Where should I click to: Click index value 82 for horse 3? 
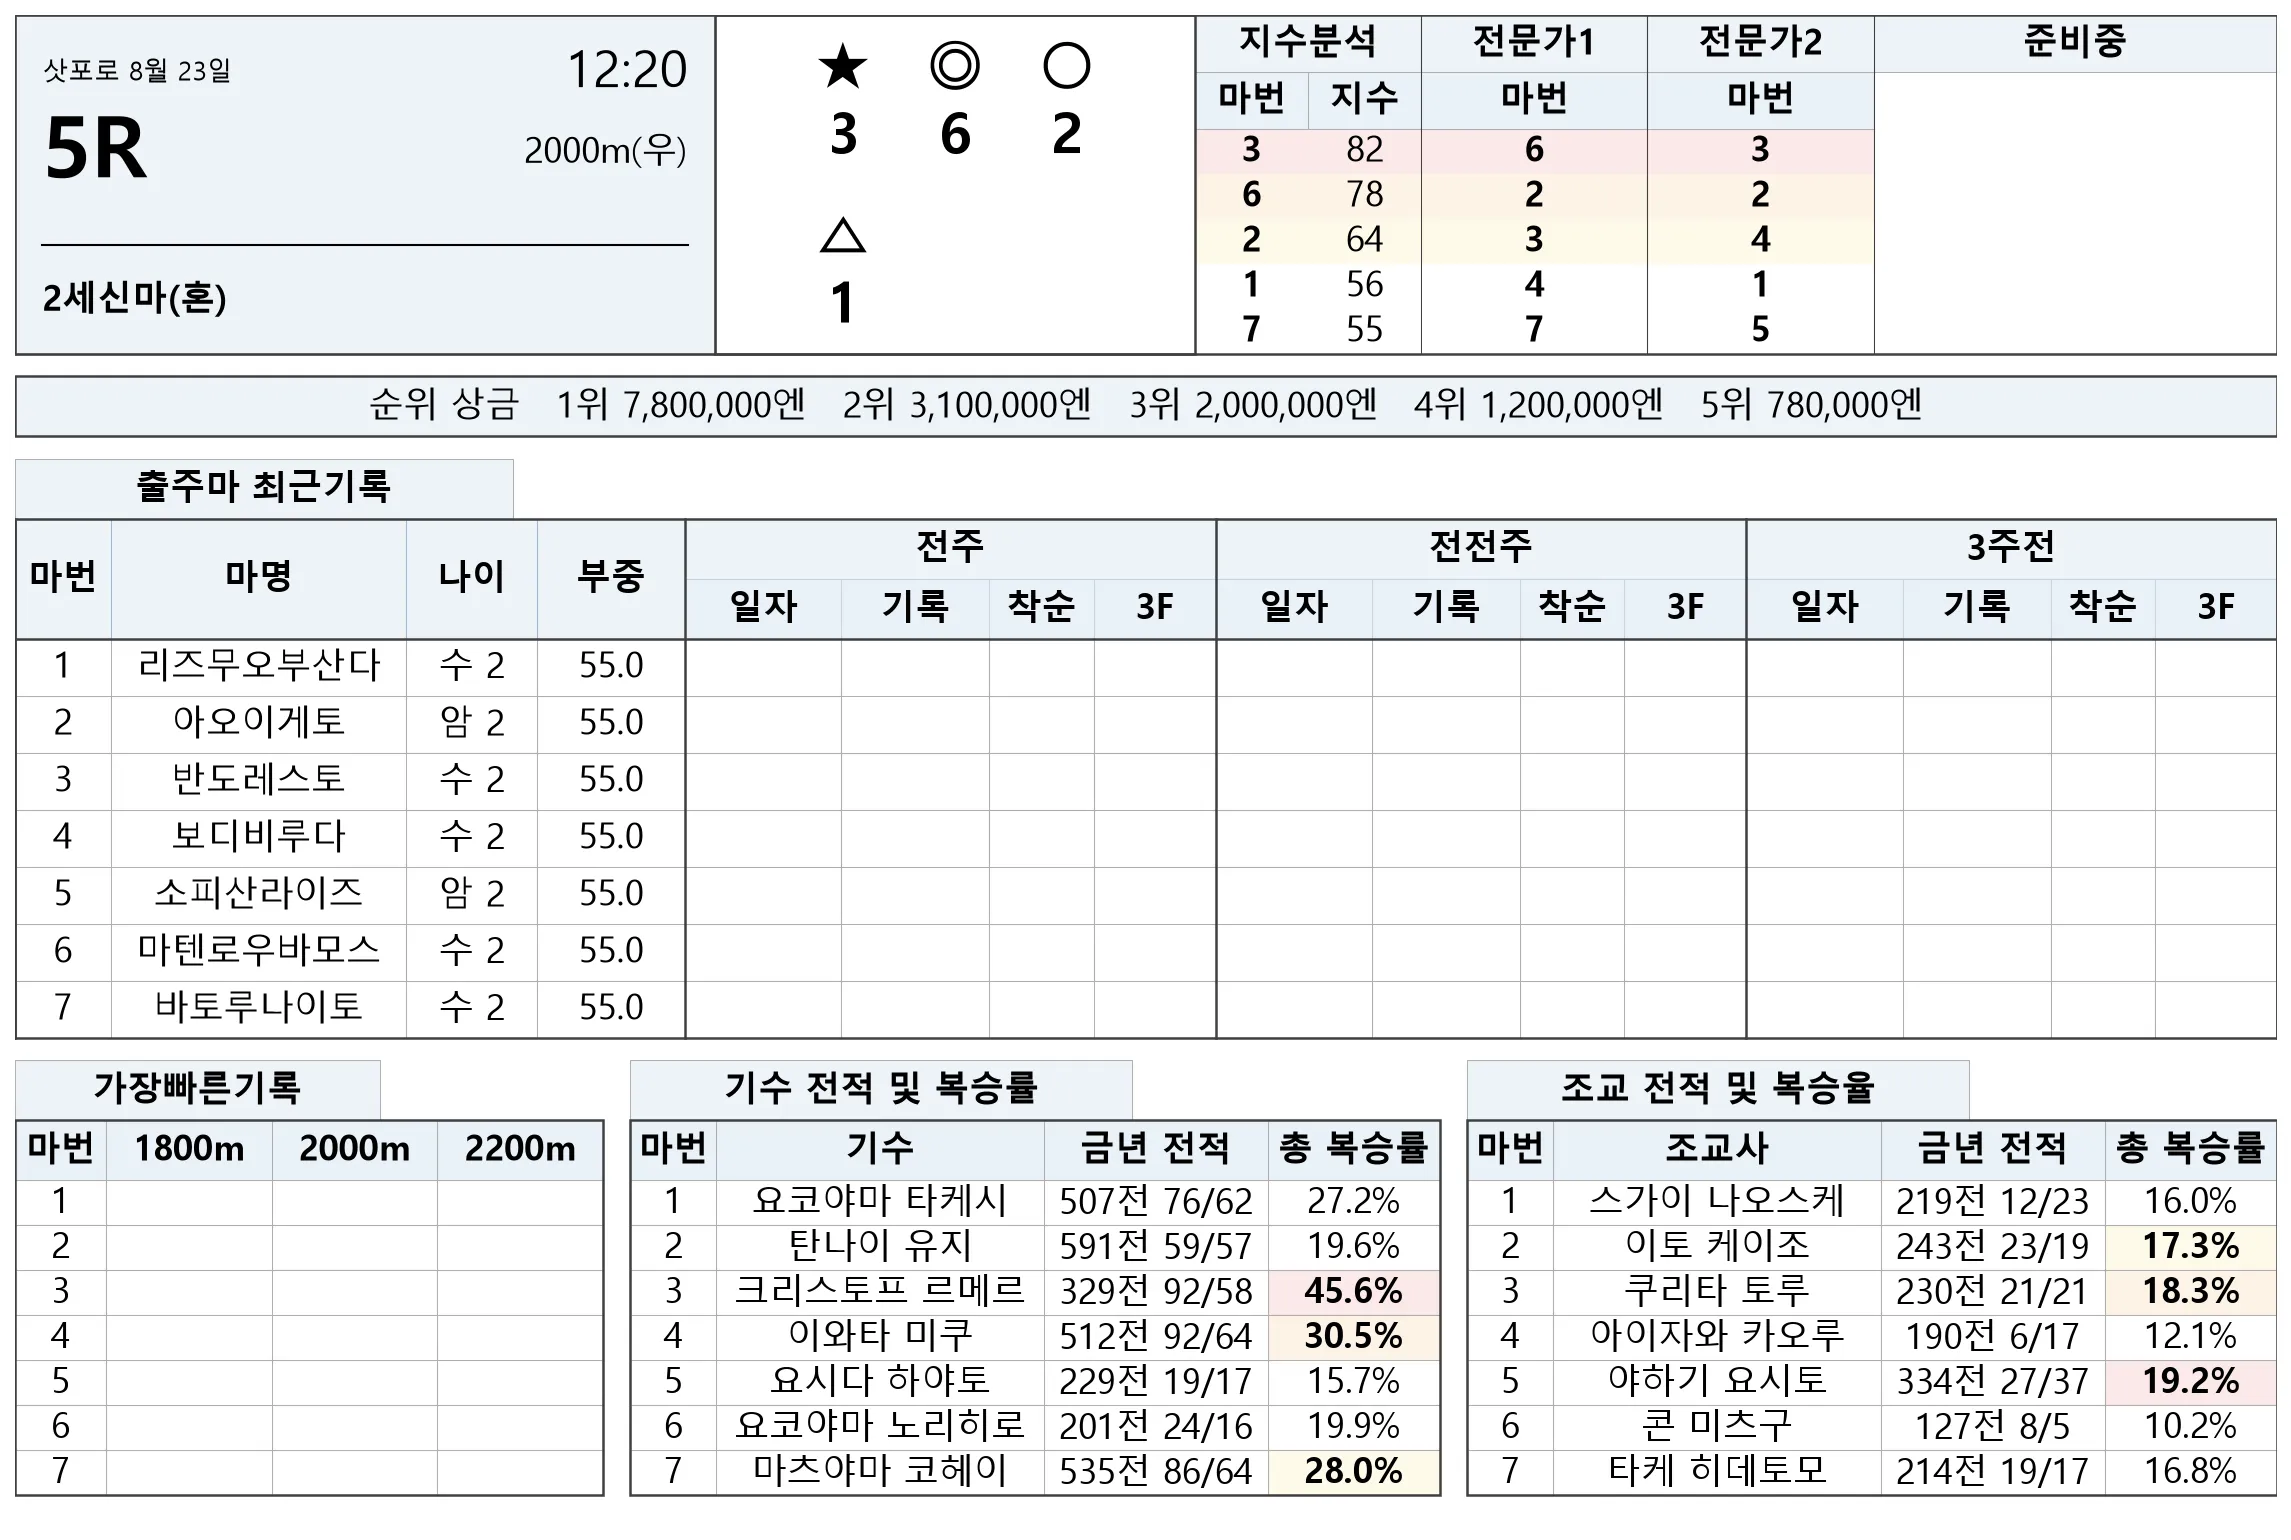[x=1364, y=150]
